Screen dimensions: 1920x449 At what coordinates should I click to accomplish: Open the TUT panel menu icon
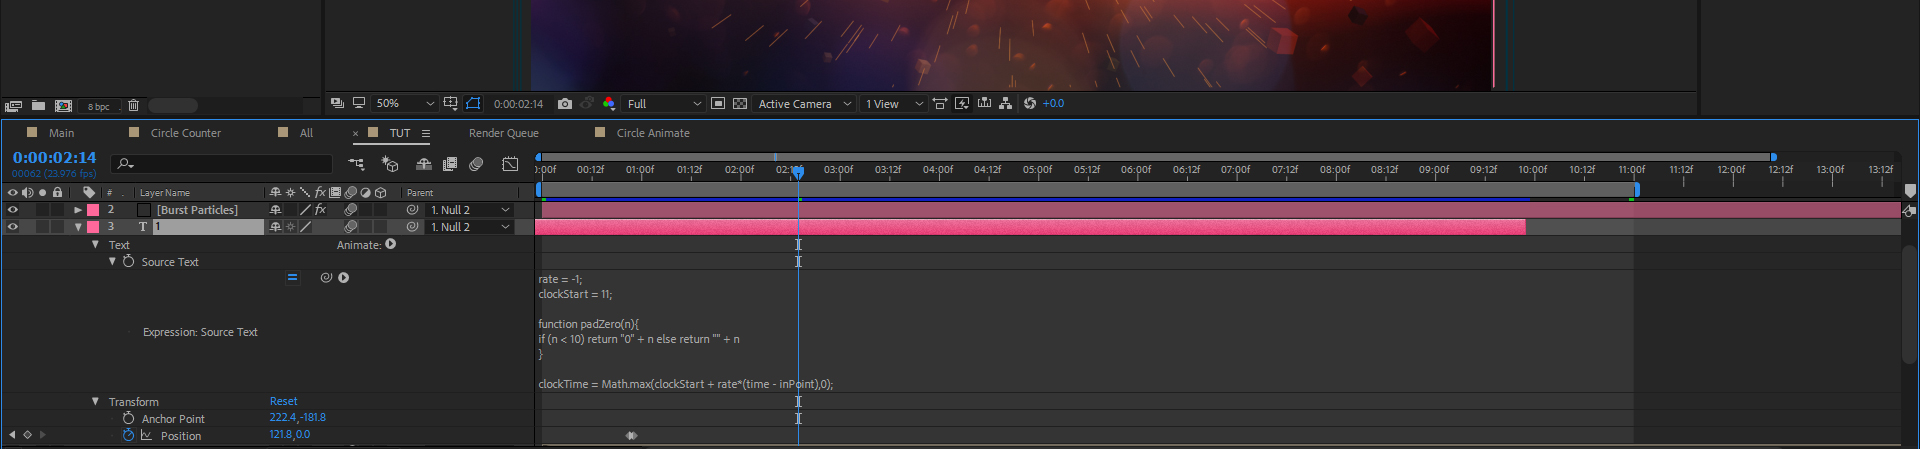click(426, 133)
